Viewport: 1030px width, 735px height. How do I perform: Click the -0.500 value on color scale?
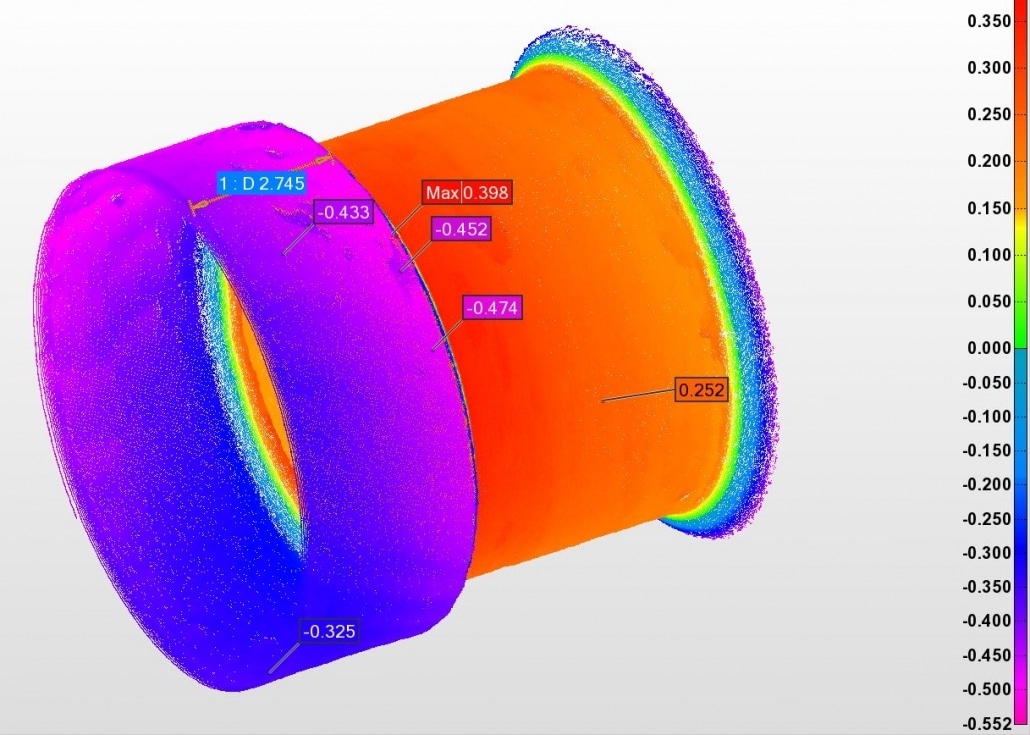coord(987,689)
